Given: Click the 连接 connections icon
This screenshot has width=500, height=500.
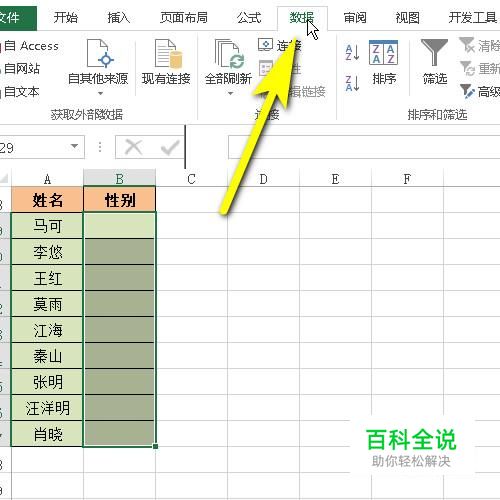Looking at the screenshot, I should pos(265,45).
